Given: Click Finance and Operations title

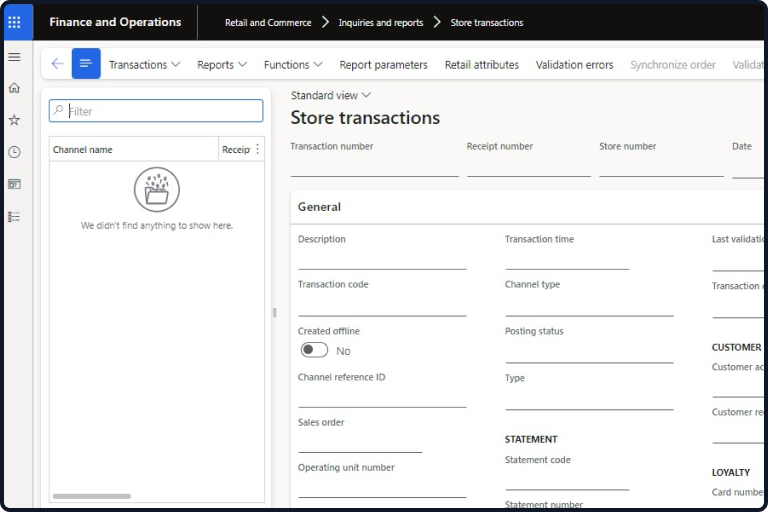Looking at the screenshot, I should [x=115, y=22].
